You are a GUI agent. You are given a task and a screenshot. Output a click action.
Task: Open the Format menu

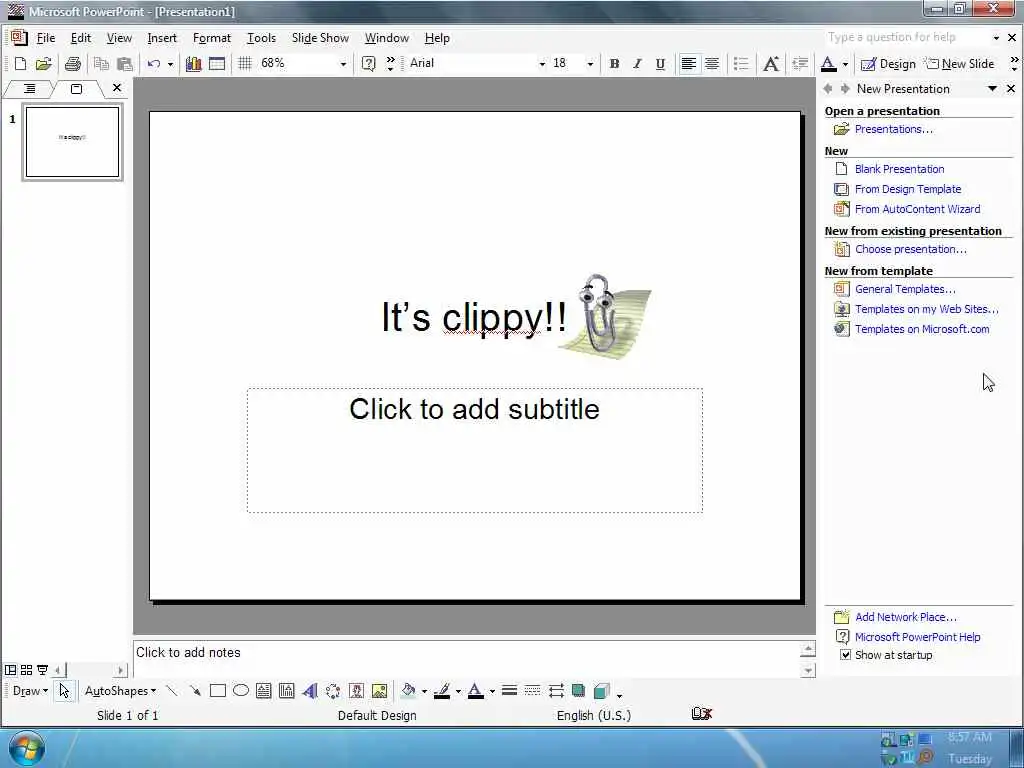[212, 38]
